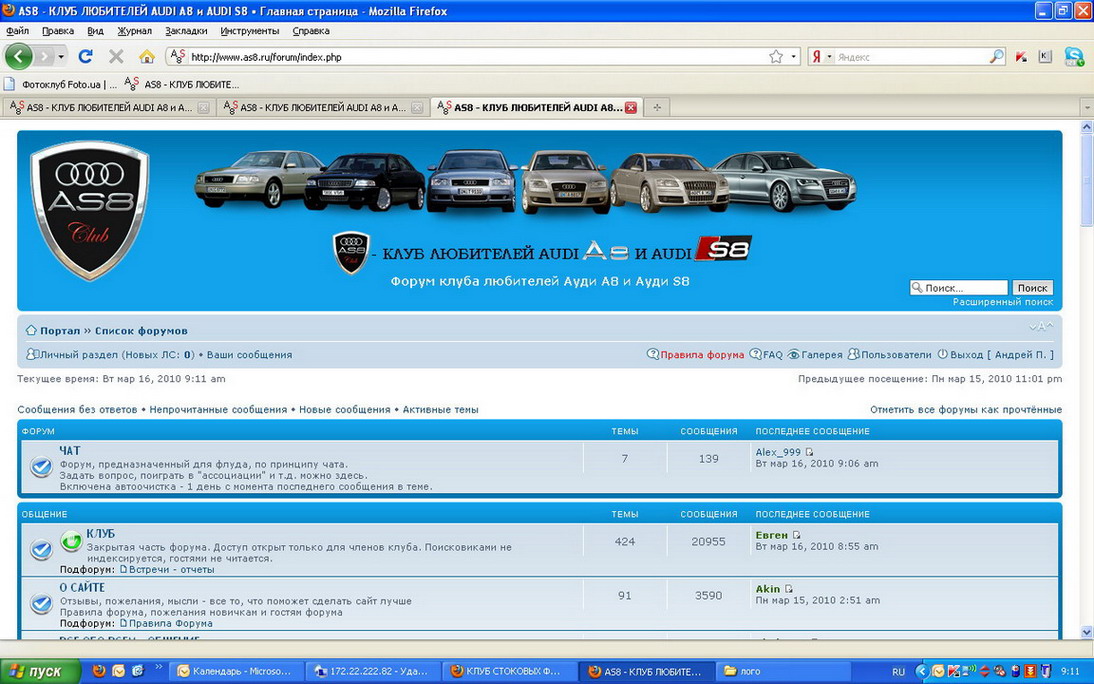Open the back/forward history dropdown arrow
Image resolution: width=1094 pixels, height=684 pixels.
pyautogui.click(x=61, y=57)
